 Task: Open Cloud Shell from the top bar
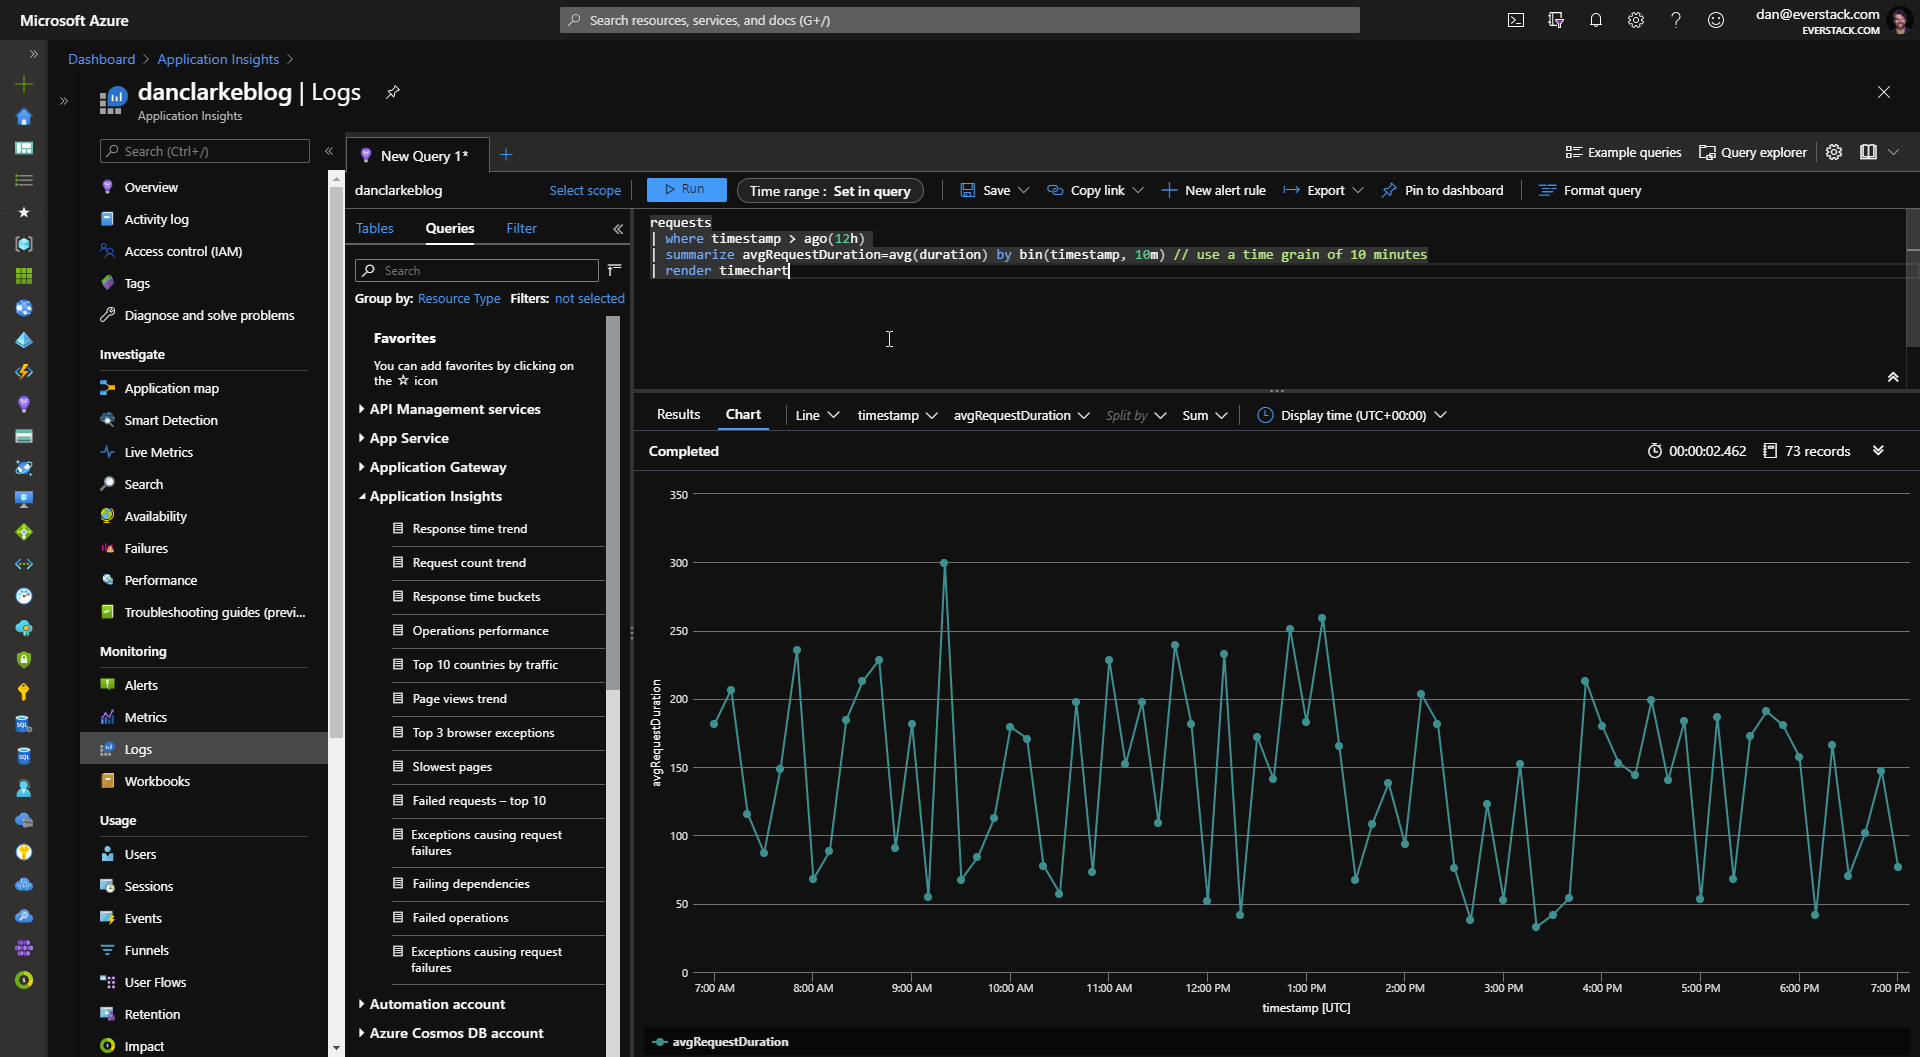(1516, 20)
